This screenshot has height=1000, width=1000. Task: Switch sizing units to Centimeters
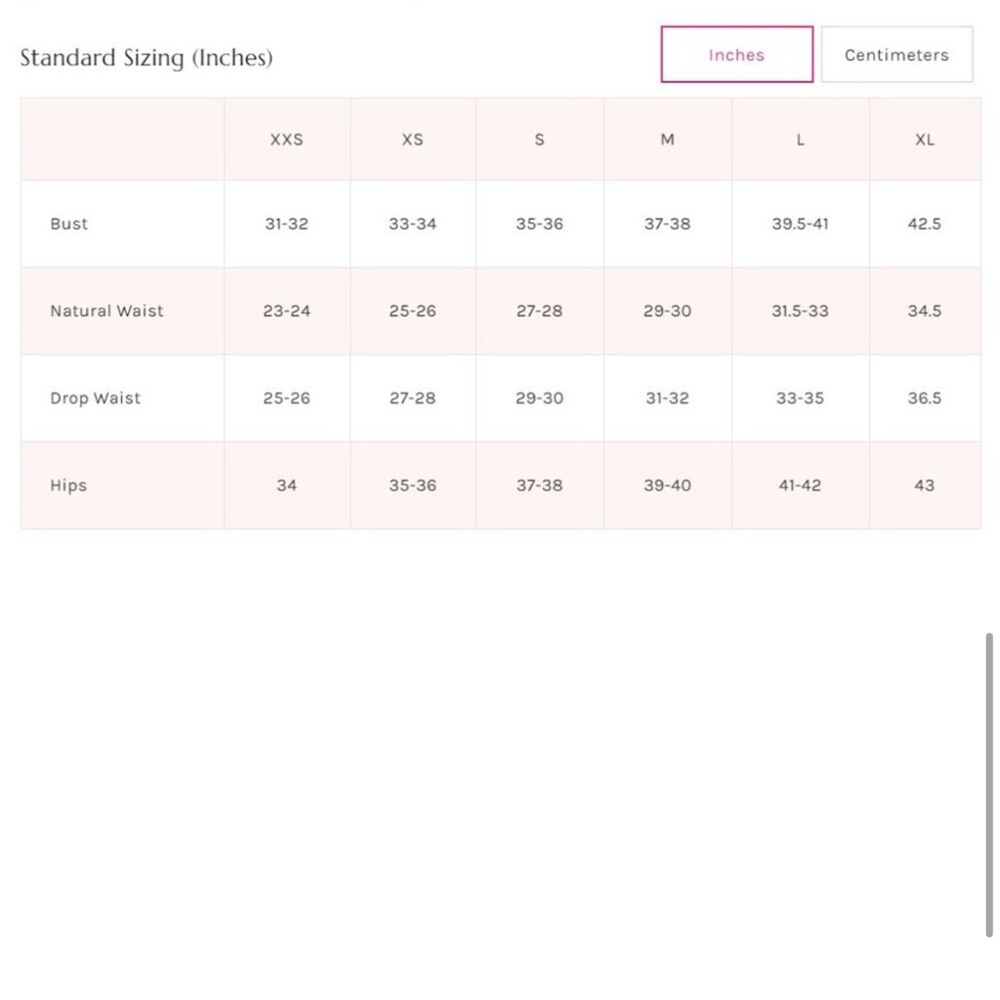(x=896, y=54)
